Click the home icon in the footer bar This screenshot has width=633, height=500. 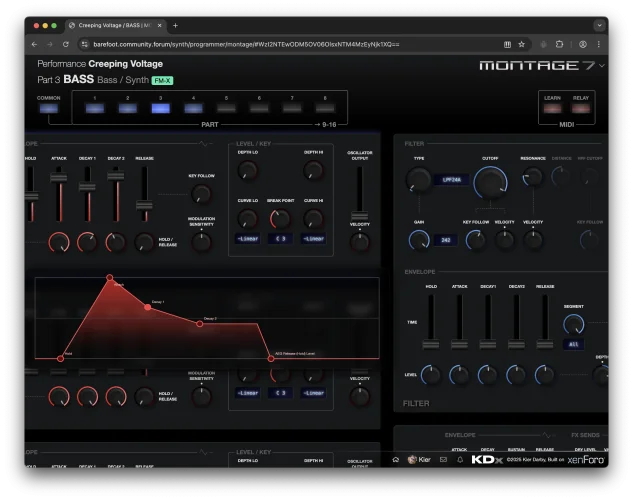pos(396,460)
